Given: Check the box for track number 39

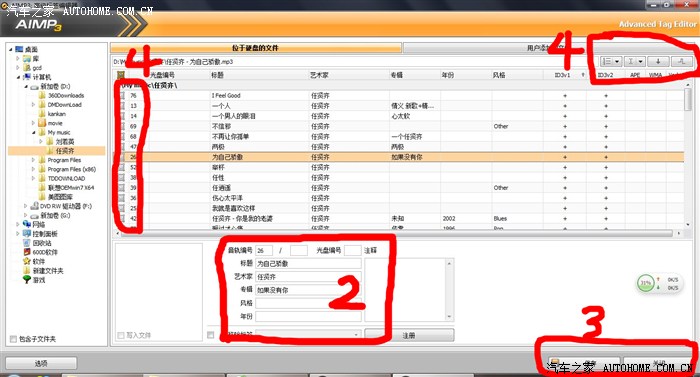Looking at the screenshot, I should pyautogui.click(x=122, y=188).
